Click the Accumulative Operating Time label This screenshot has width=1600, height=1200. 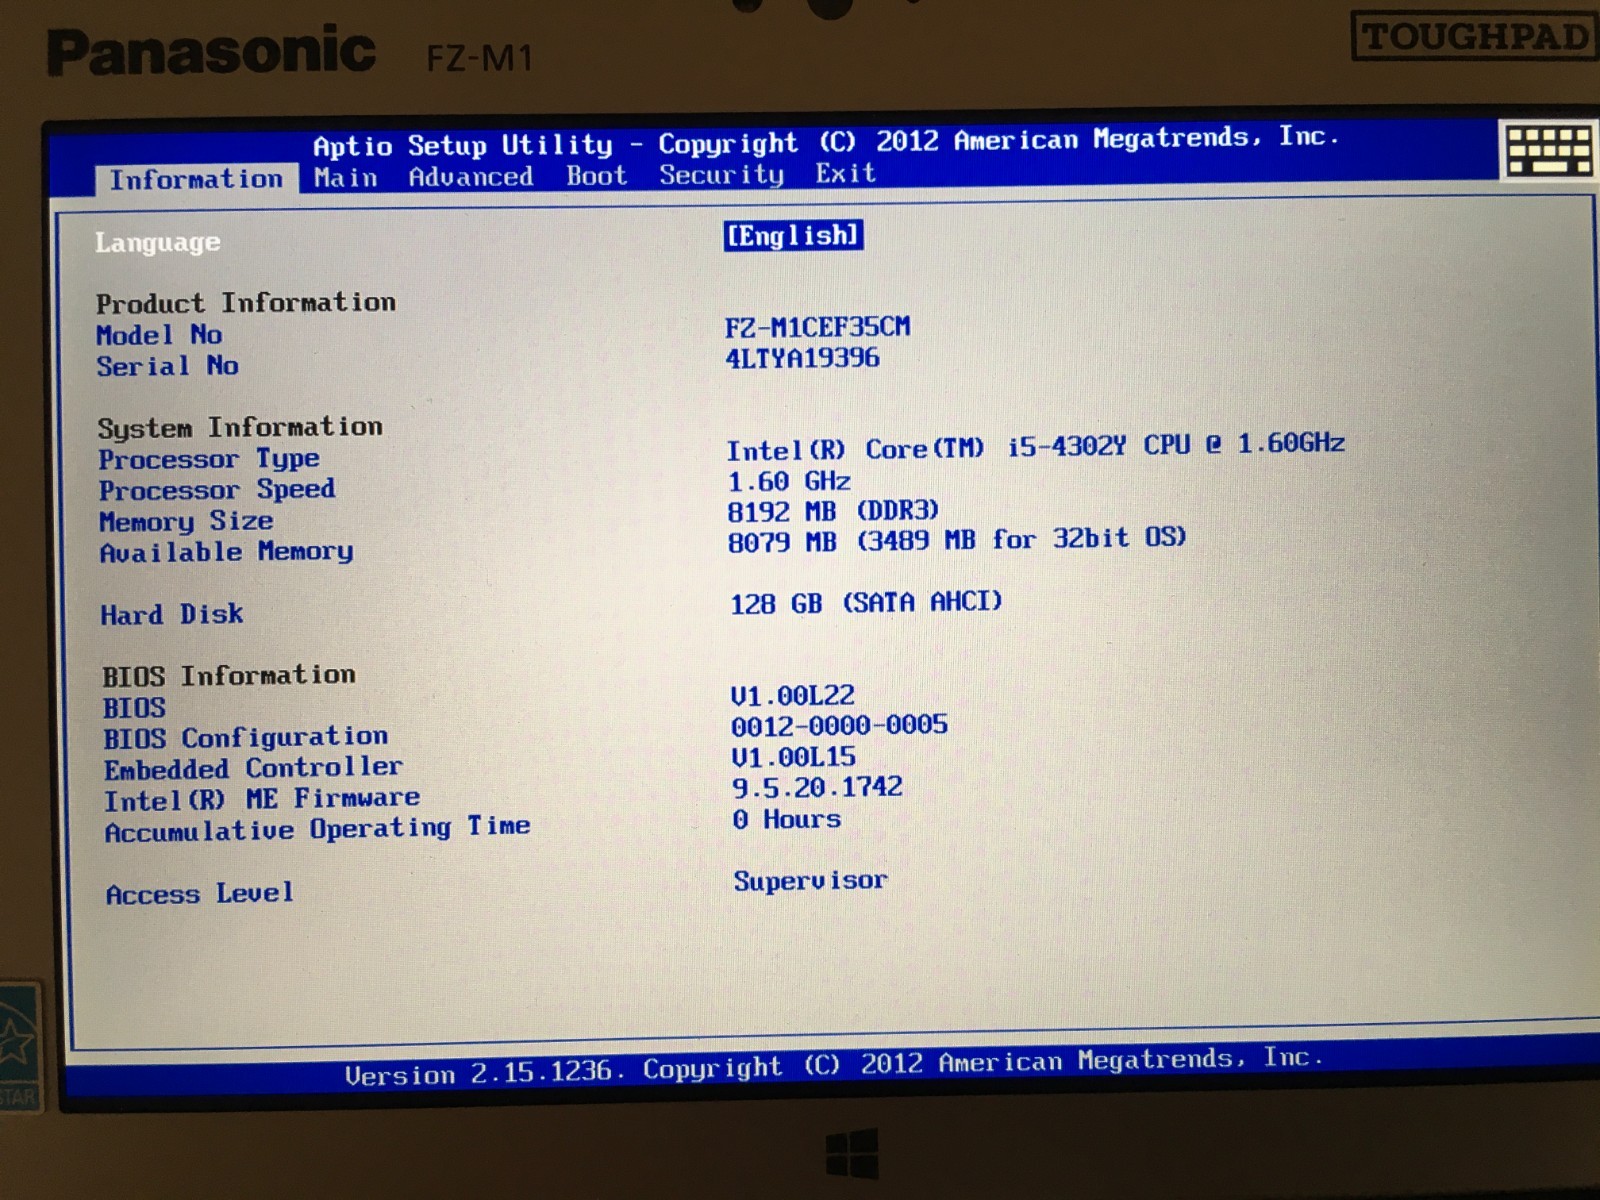(318, 830)
